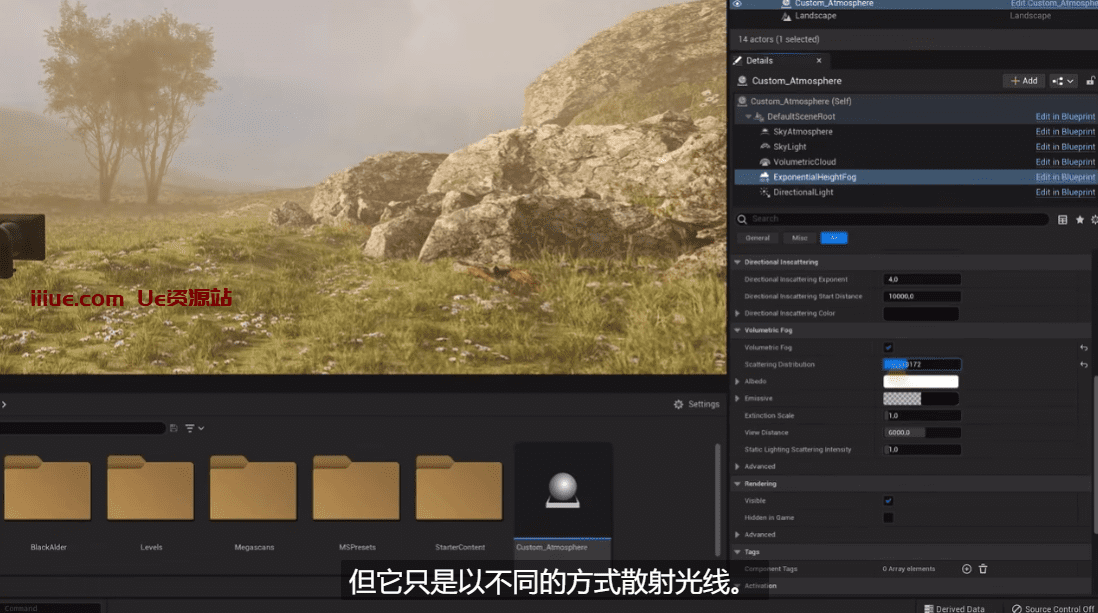The height and width of the screenshot is (613, 1098).
Task: Click the Add component button
Action: pos(1023,81)
